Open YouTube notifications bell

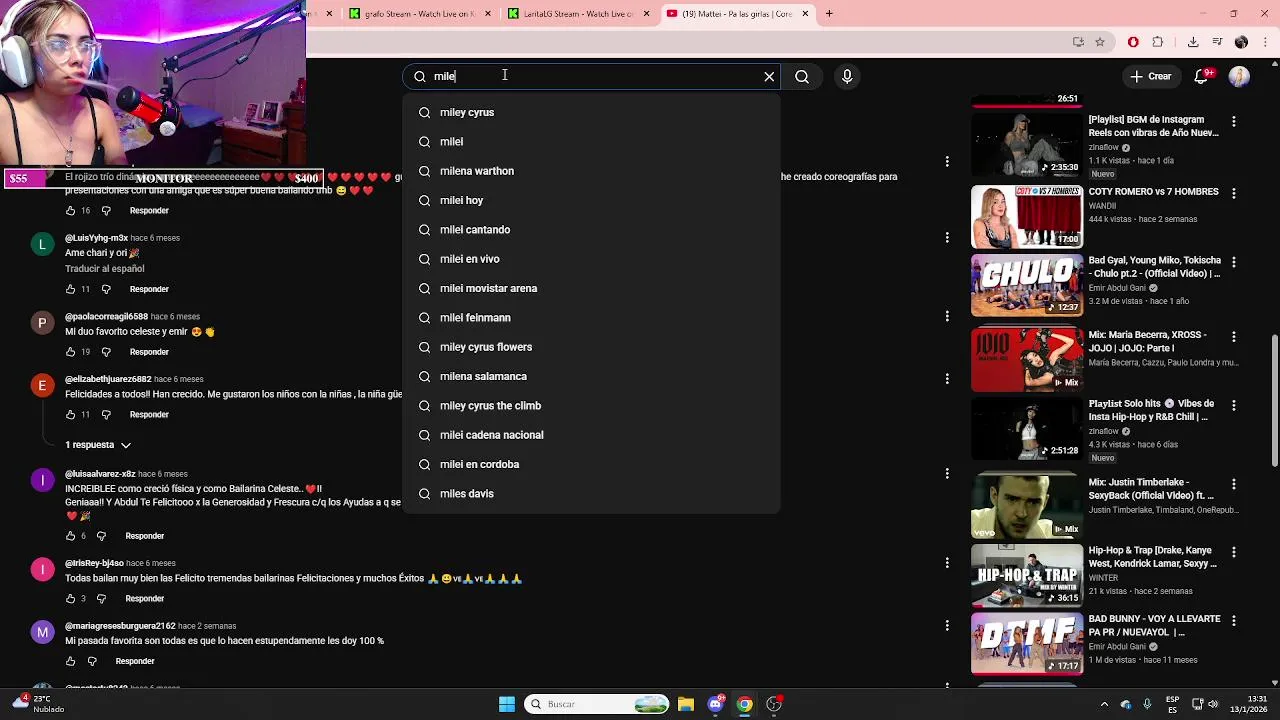pos(1203,76)
